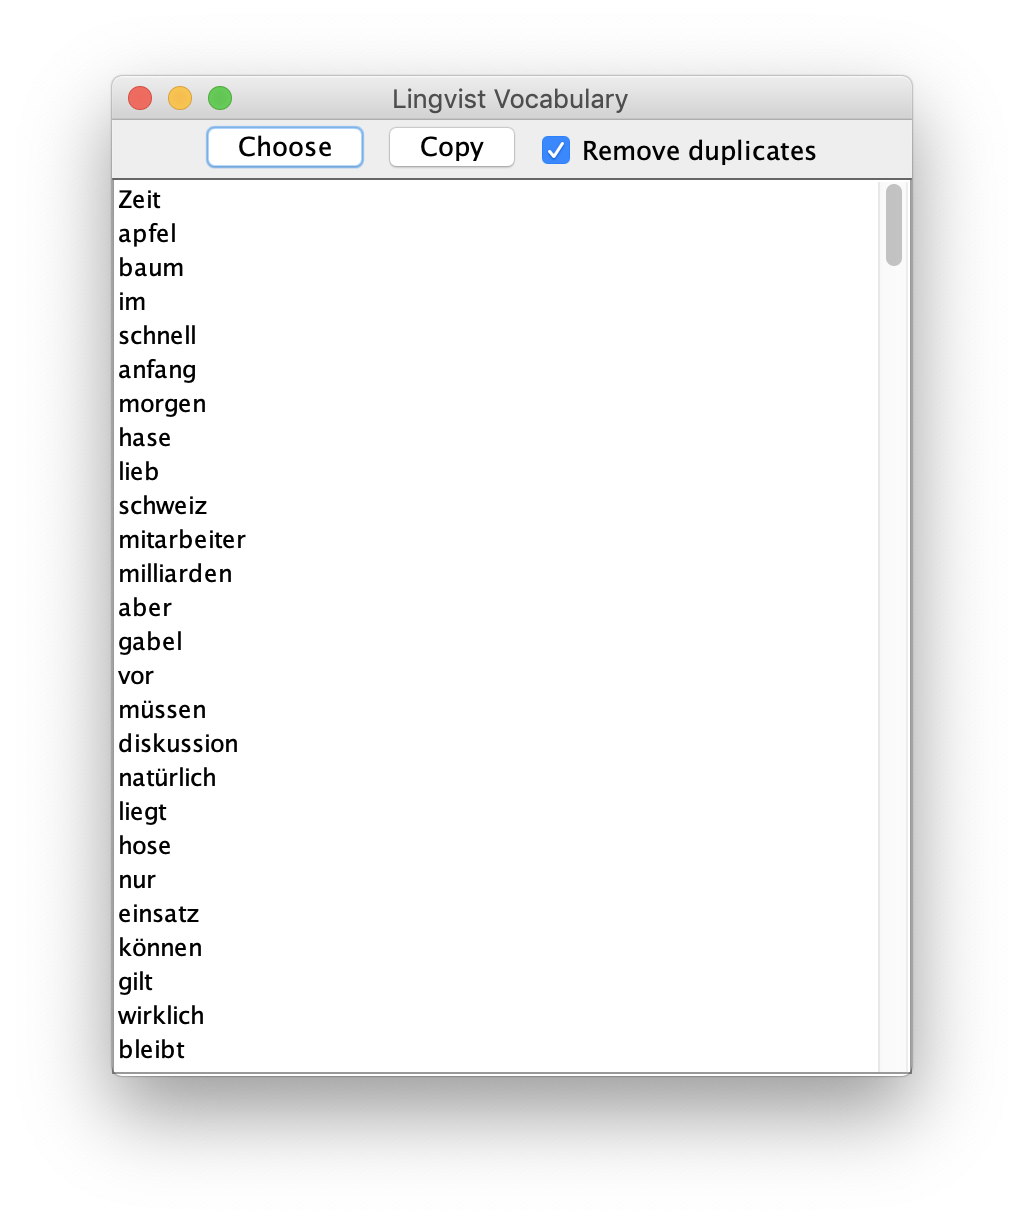Select the word "wirklich"
The width and height of the screenshot is (1024, 1224).
161,1016
